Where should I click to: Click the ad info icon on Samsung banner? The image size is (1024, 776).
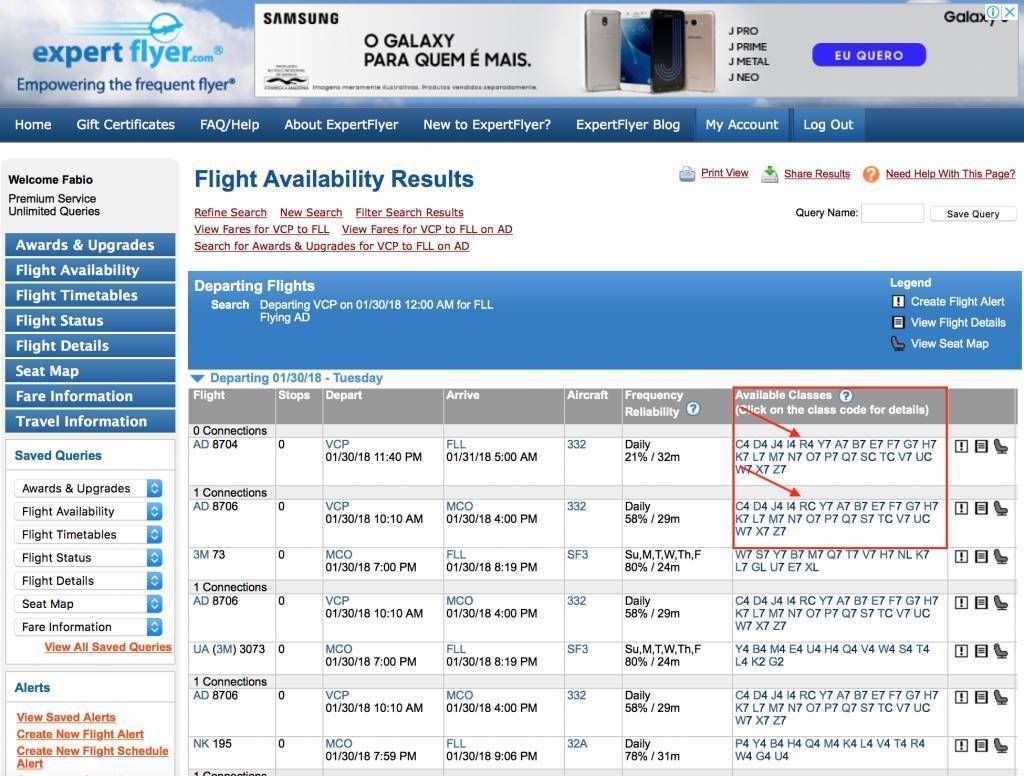(993, 12)
